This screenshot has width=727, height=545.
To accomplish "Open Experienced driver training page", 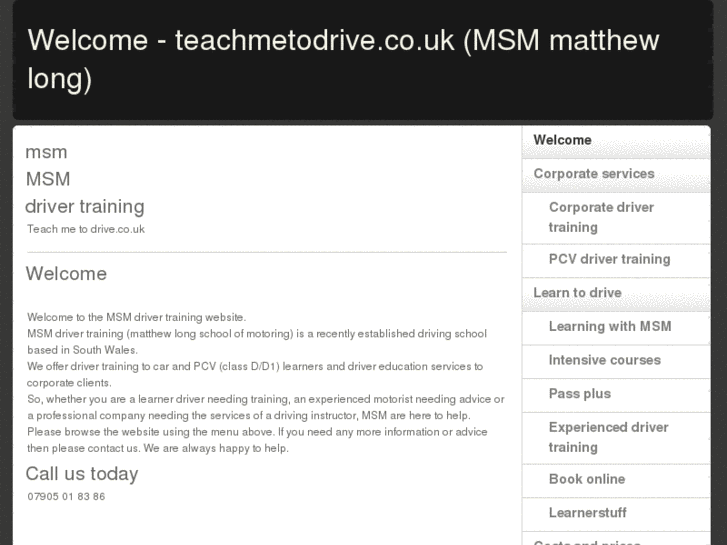I will [608, 437].
